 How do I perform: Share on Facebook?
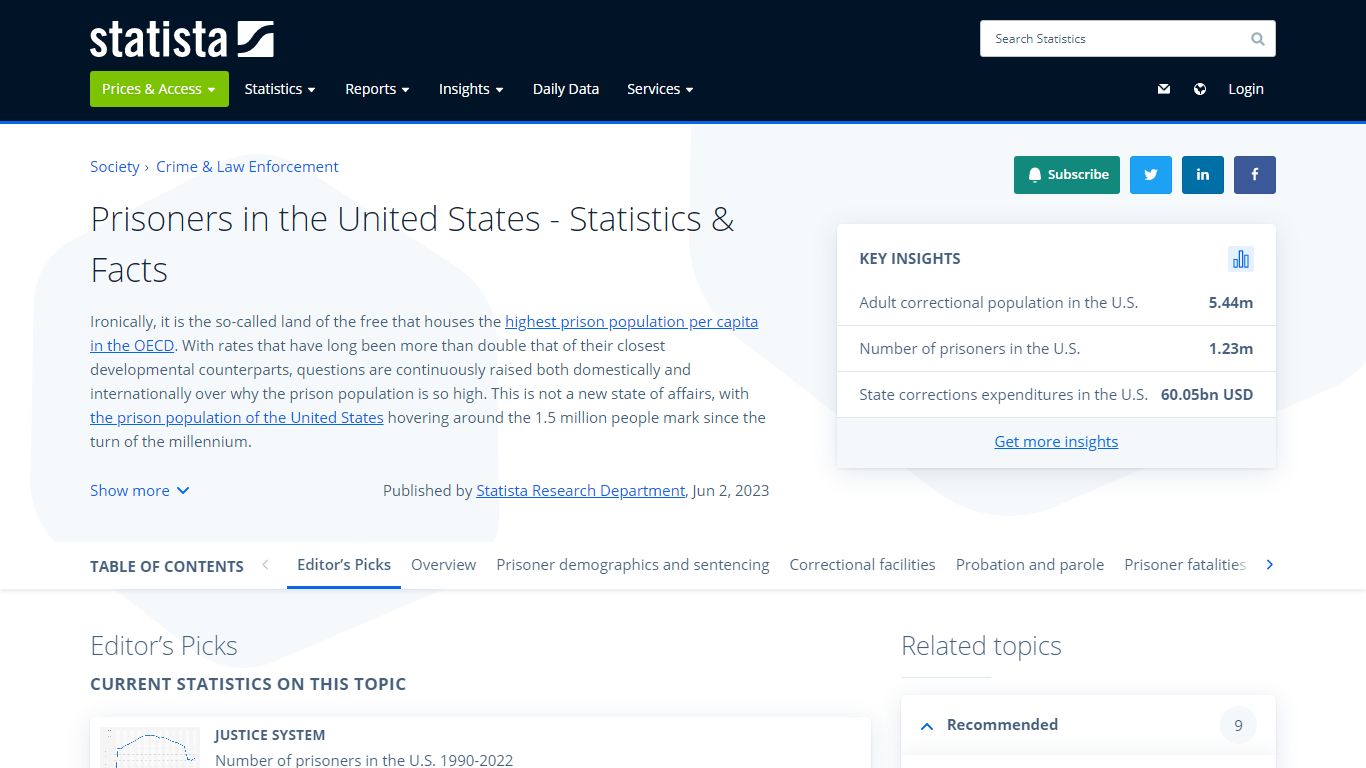[x=1255, y=175]
